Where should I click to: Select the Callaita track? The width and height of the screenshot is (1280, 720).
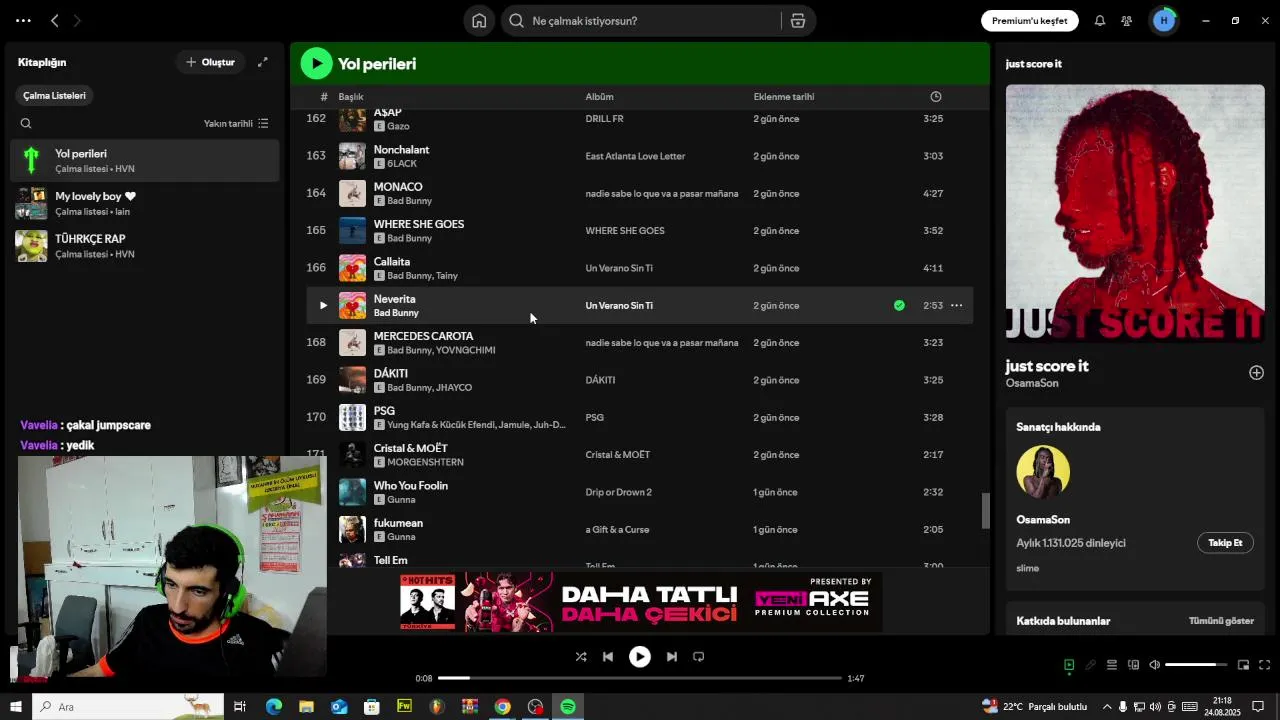392,262
